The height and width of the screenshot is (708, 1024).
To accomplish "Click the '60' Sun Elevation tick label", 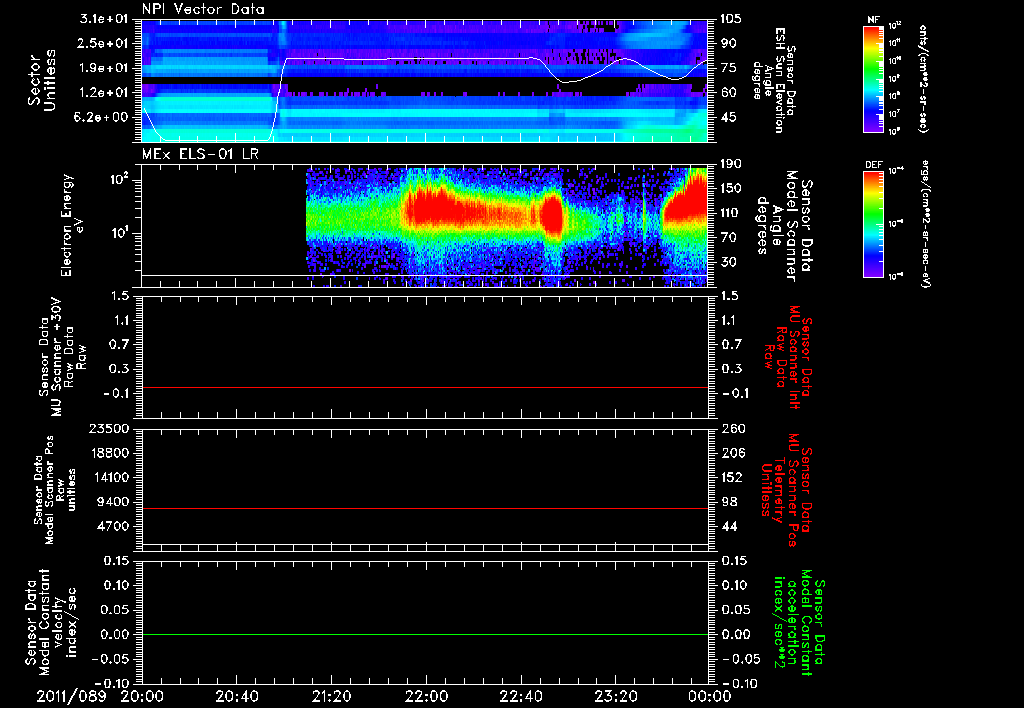I will 728,93.
